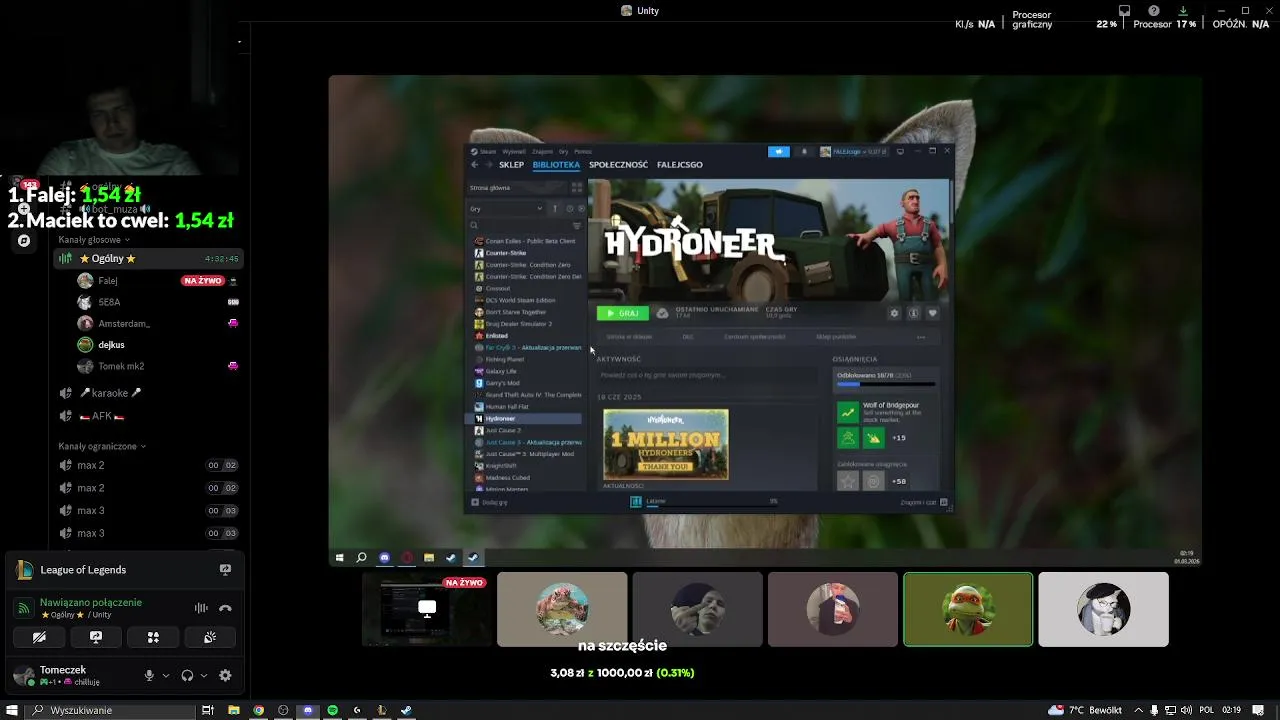
Task: Turn on camera in Discord voice panel
Action: coord(39,637)
